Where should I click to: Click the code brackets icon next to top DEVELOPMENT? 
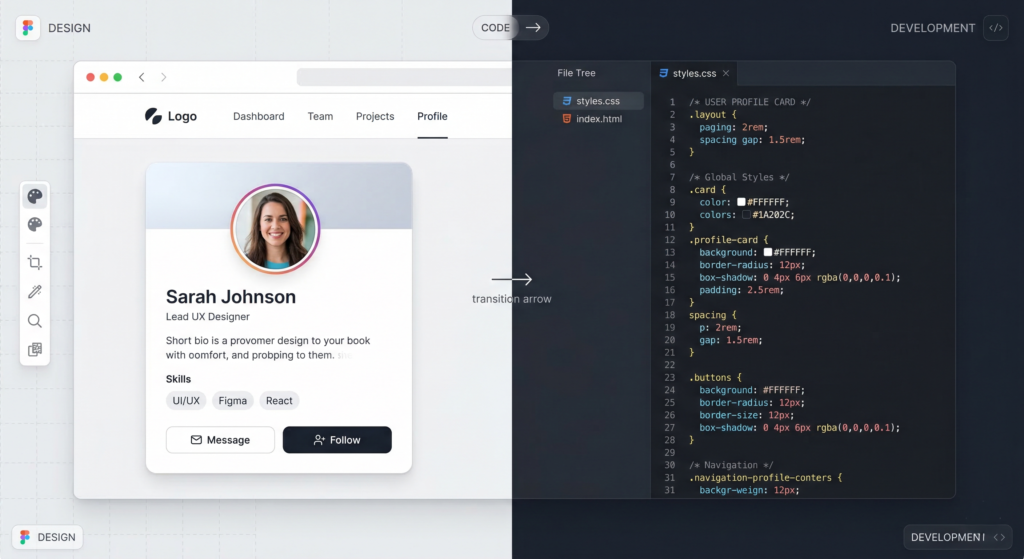click(x=995, y=28)
